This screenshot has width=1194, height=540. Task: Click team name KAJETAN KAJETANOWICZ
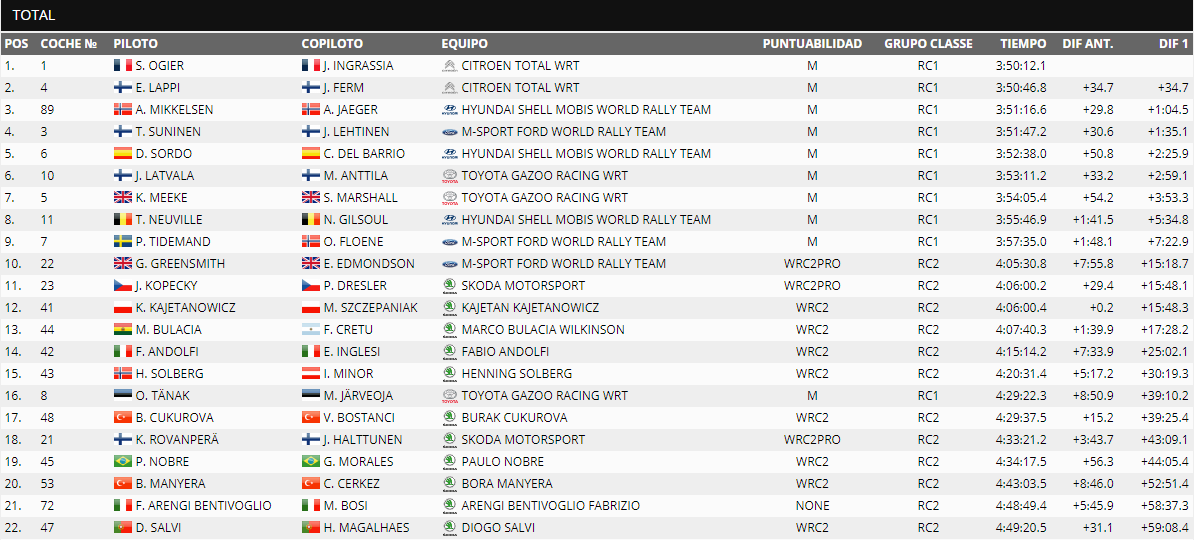coord(530,308)
